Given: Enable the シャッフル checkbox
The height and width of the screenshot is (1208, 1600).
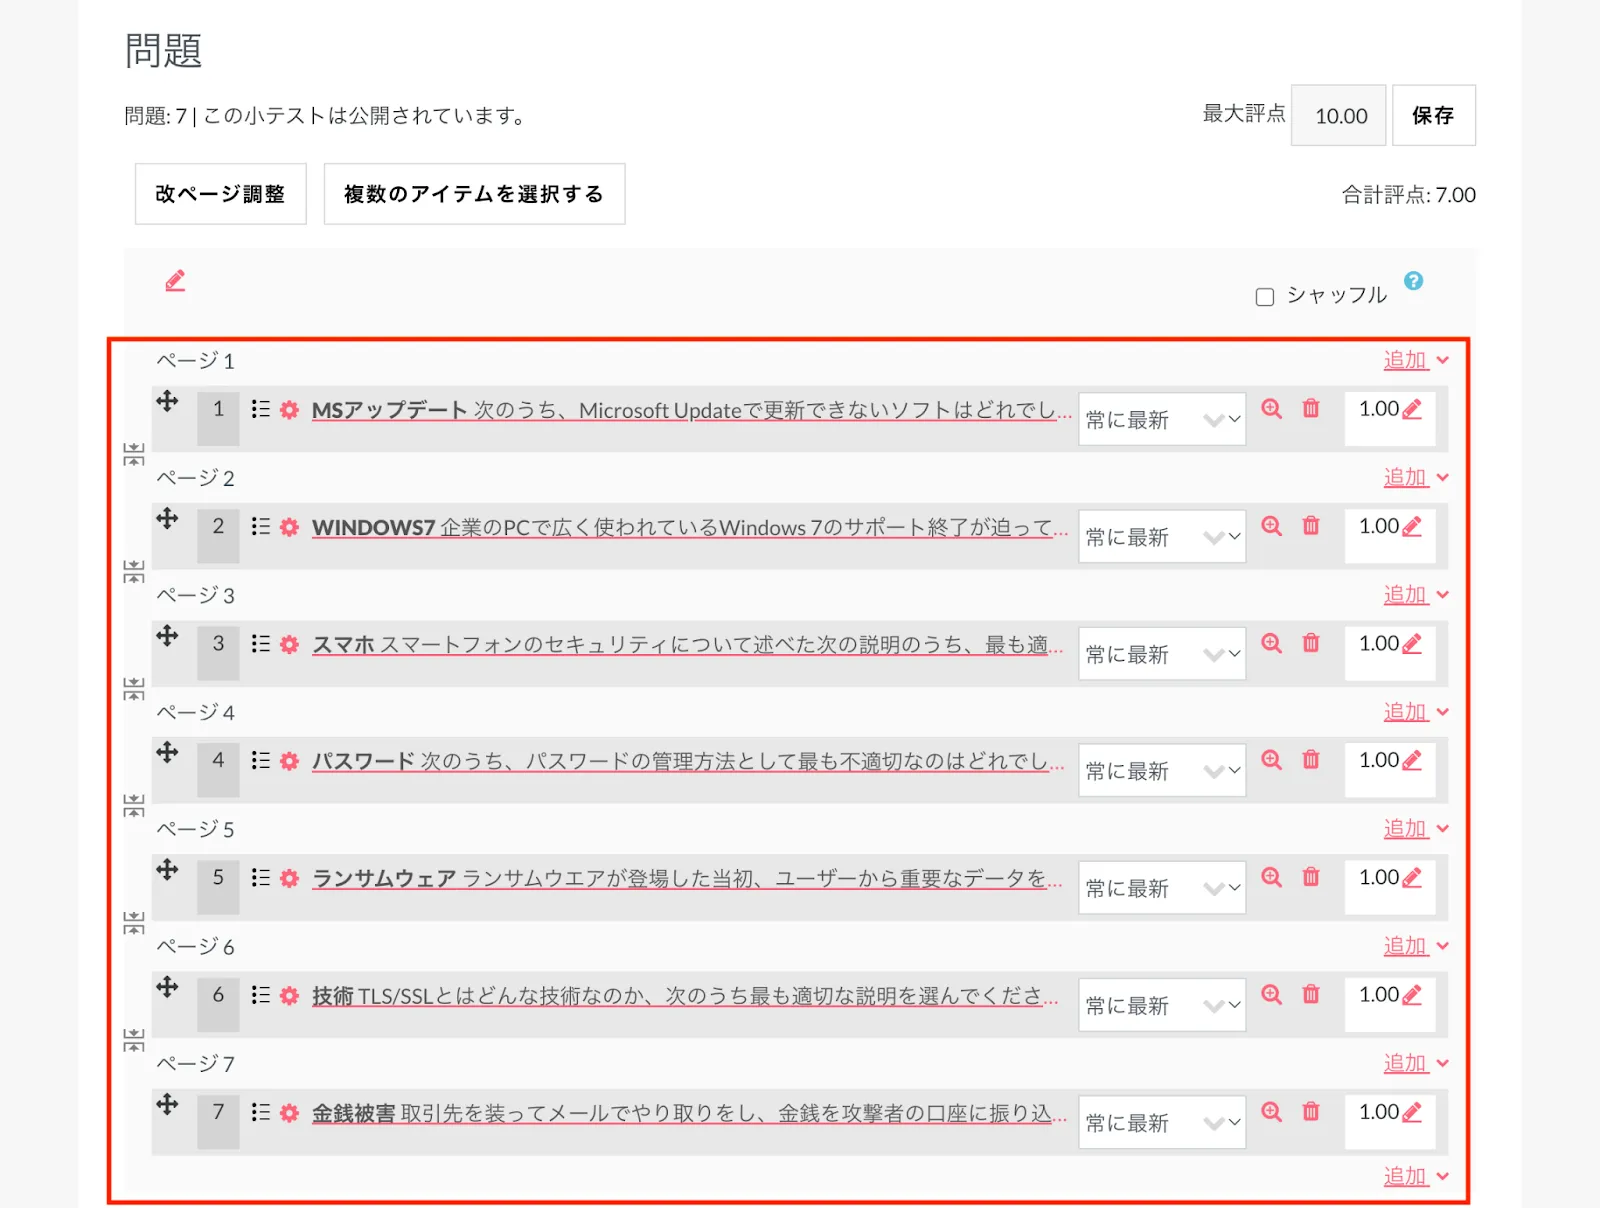Looking at the screenshot, I should coord(1265,297).
